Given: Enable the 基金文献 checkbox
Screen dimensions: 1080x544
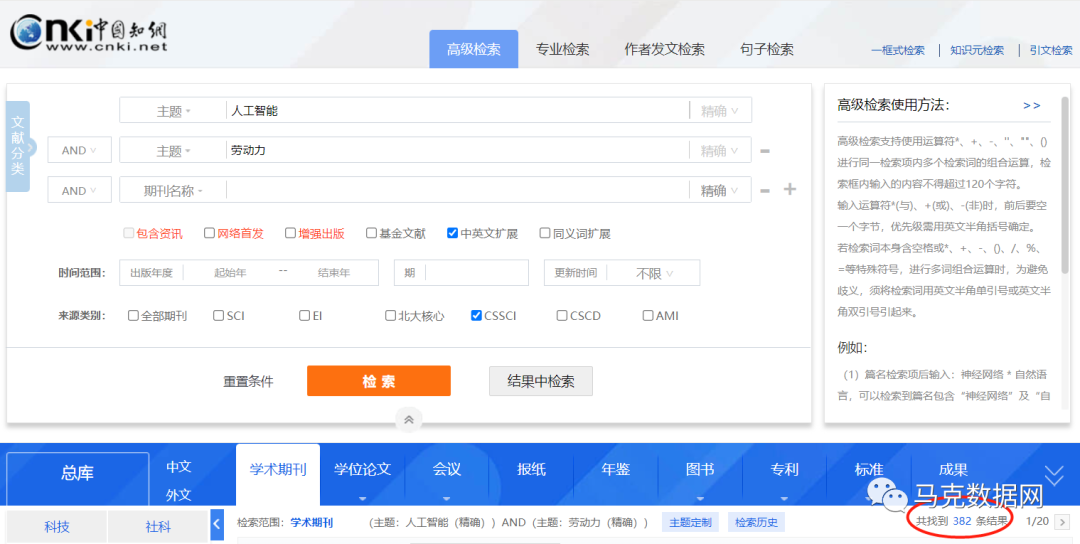Looking at the screenshot, I should tap(371, 233).
